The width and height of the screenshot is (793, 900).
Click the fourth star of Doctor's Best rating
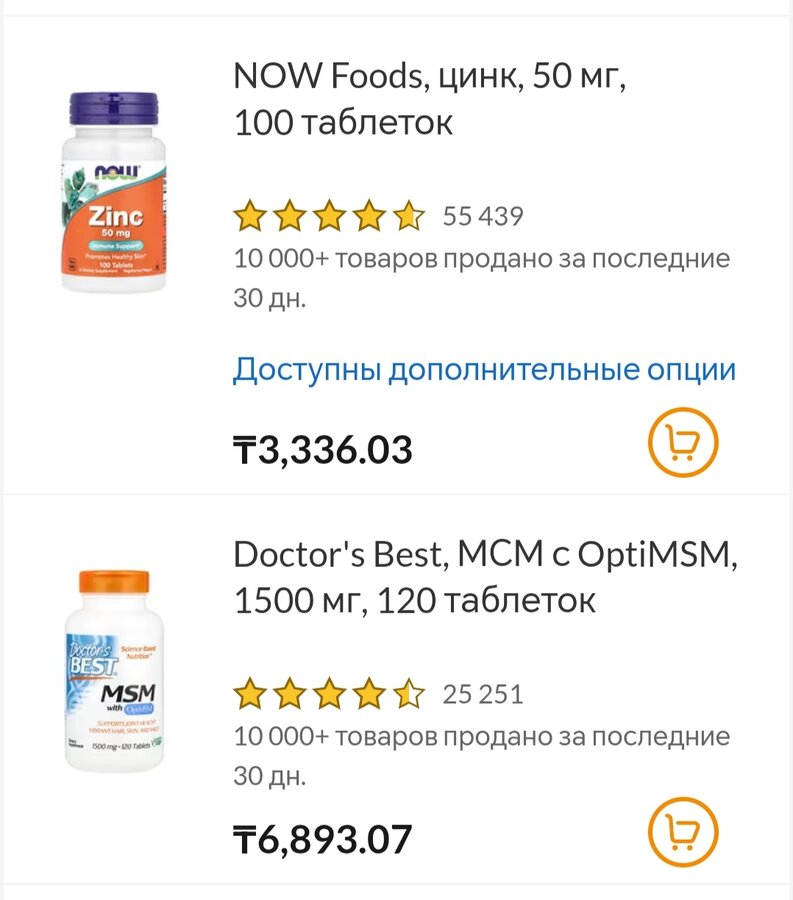[x=369, y=694]
